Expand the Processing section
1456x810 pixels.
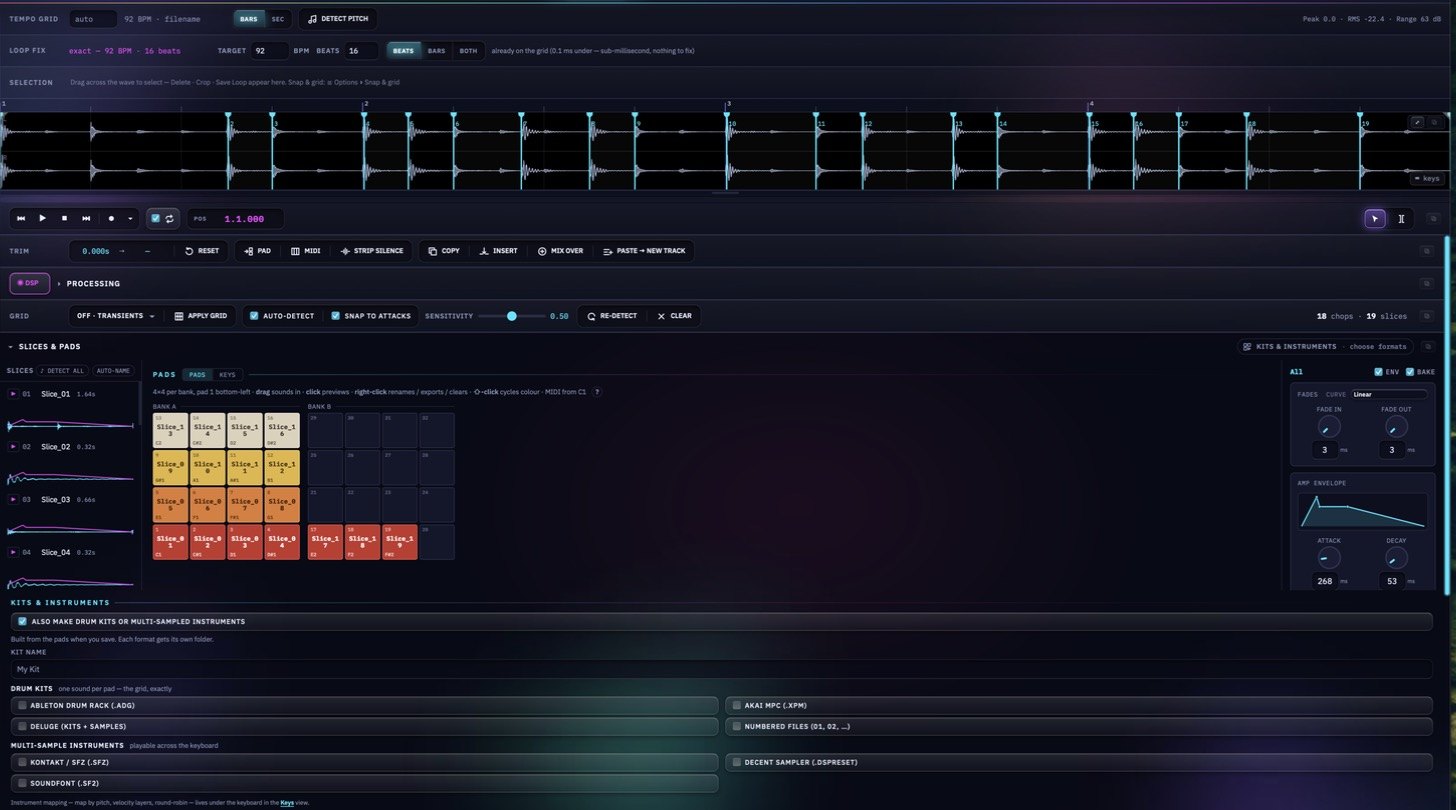point(89,284)
